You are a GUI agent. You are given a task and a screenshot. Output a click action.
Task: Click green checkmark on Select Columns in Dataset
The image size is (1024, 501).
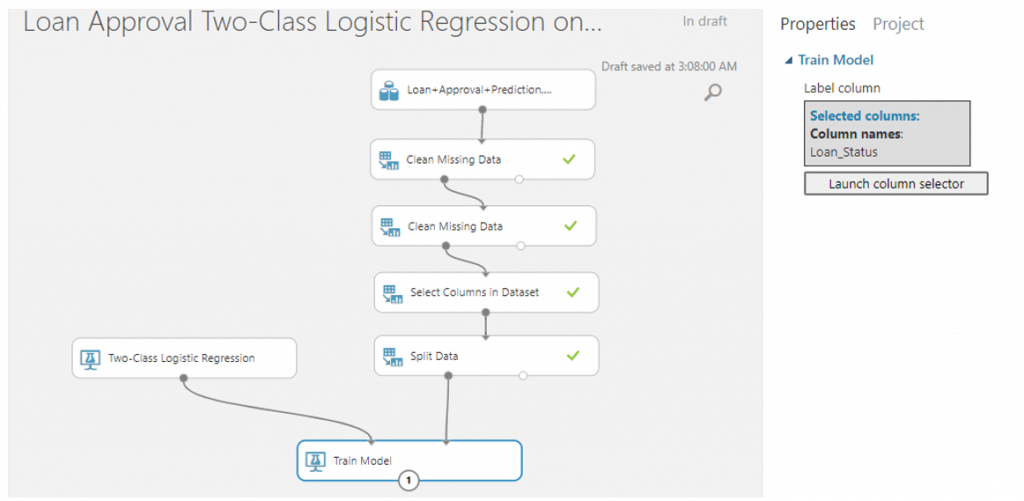point(573,292)
